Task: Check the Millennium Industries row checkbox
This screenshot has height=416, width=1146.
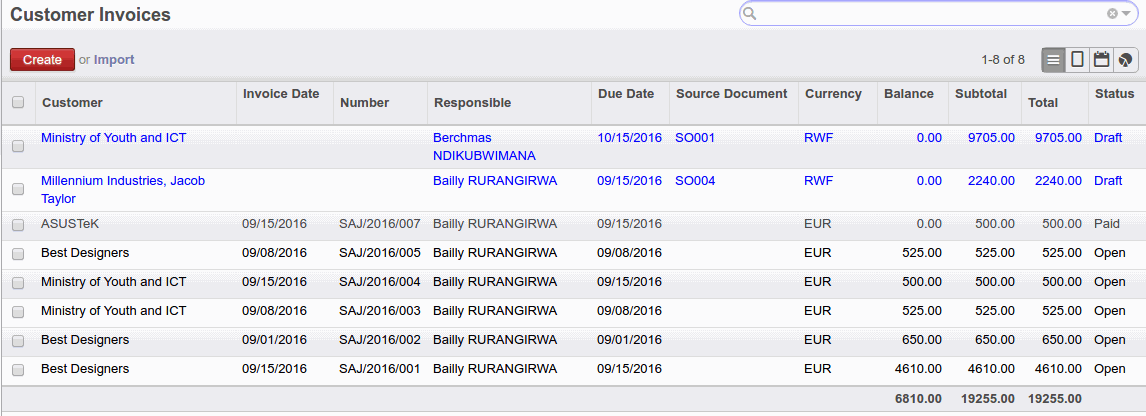Action: click(18, 189)
